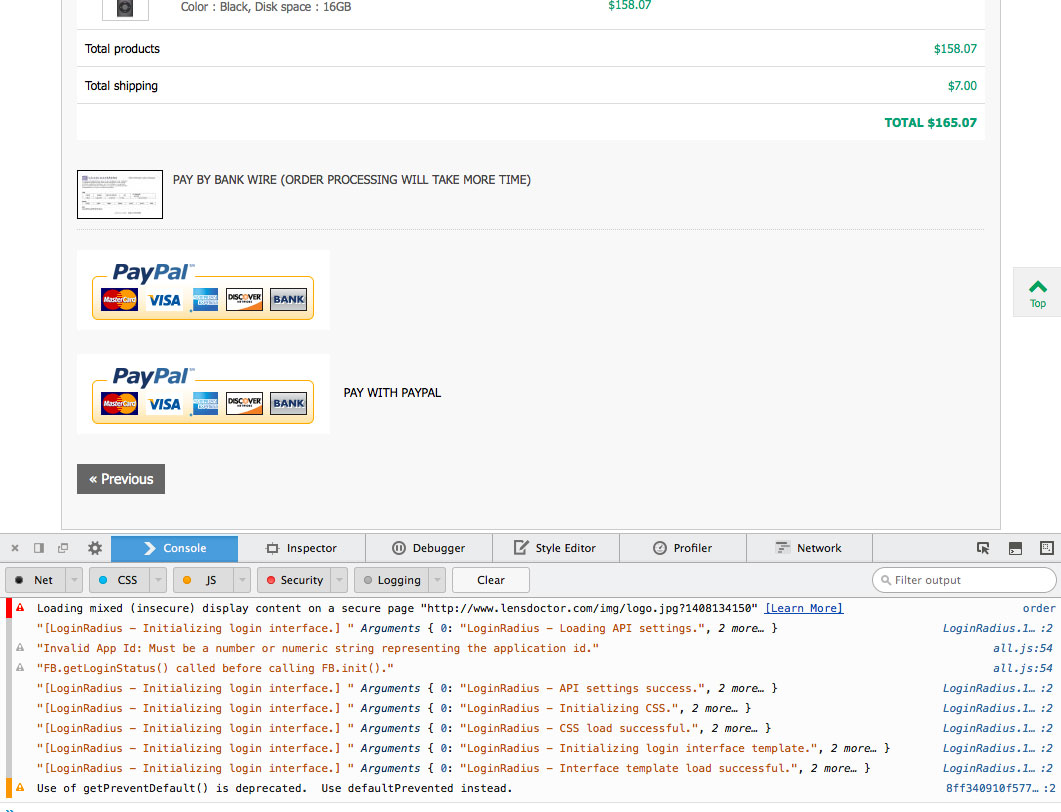Click the dock-to-side devtools icon
The width and height of the screenshot is (1061, 812).
[39, 548]
